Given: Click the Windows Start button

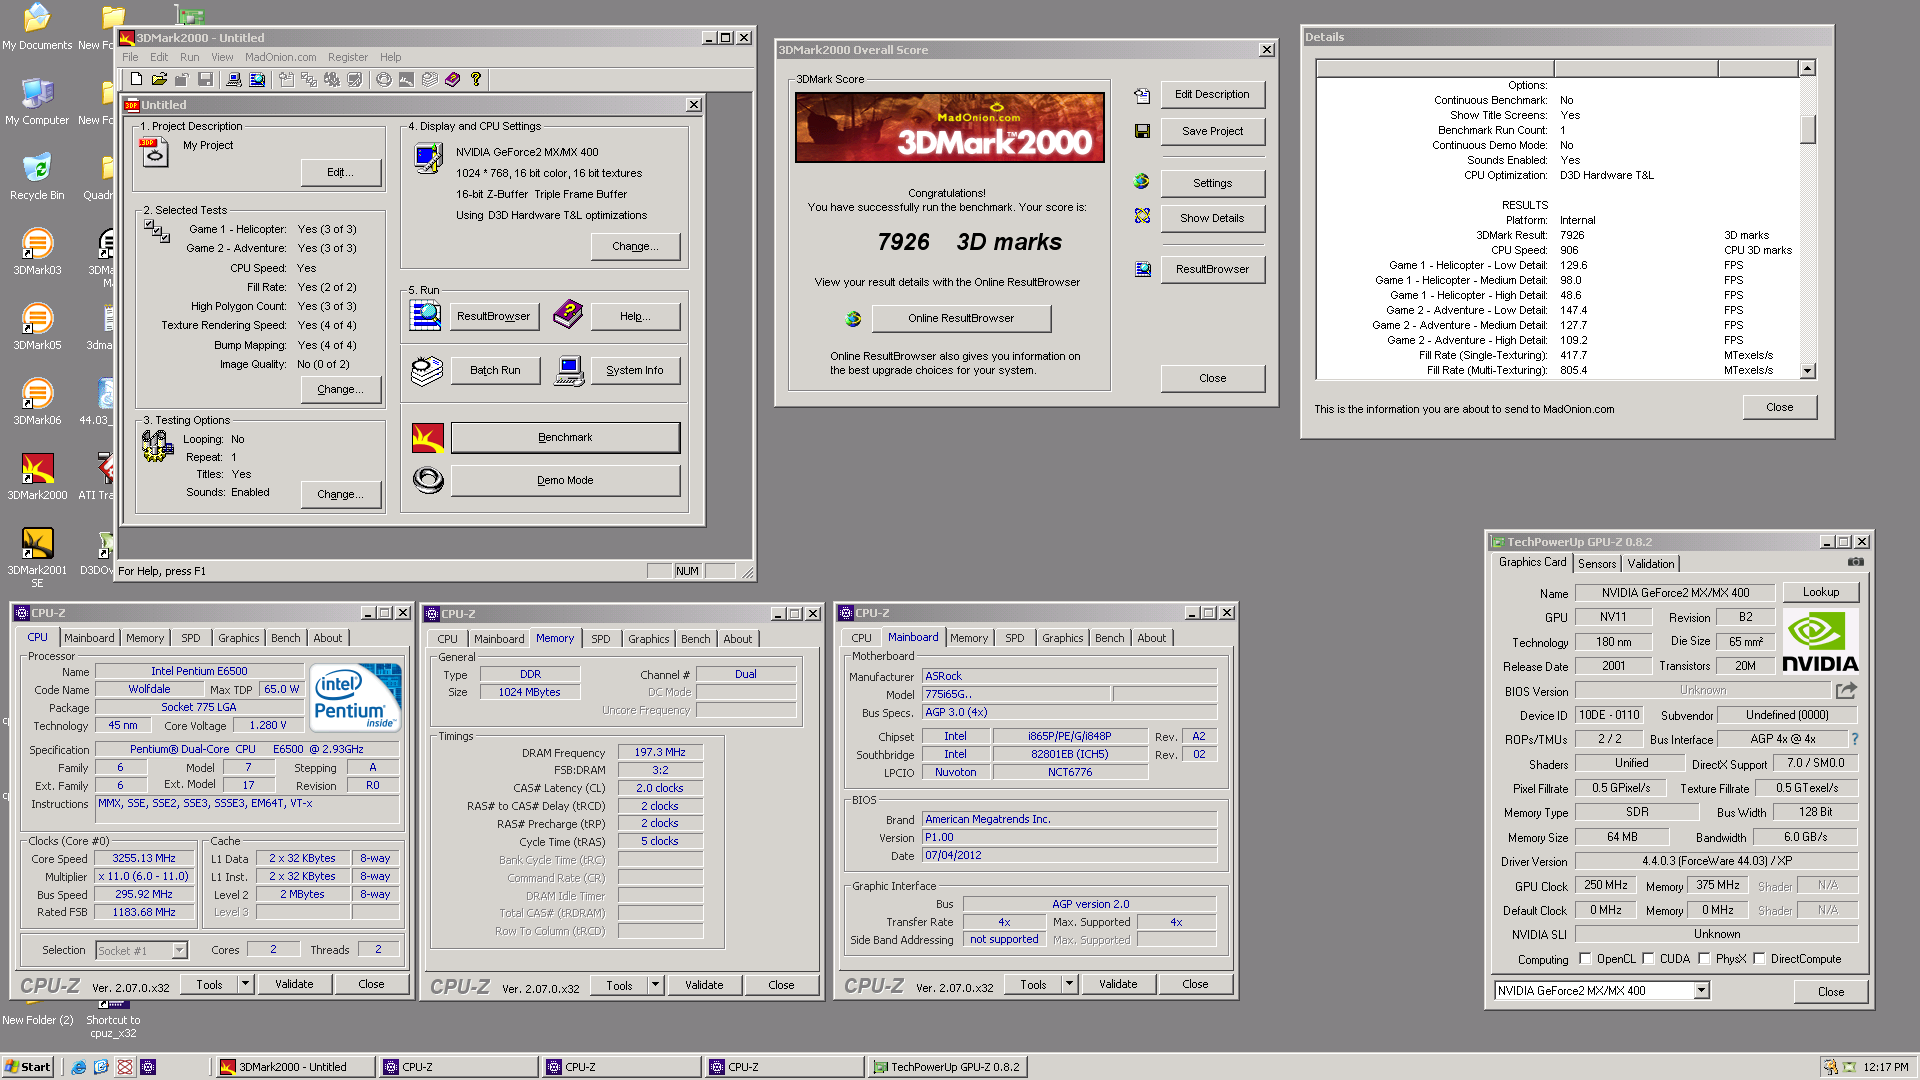Looking at the screenshot, I should click(28, 1067).
